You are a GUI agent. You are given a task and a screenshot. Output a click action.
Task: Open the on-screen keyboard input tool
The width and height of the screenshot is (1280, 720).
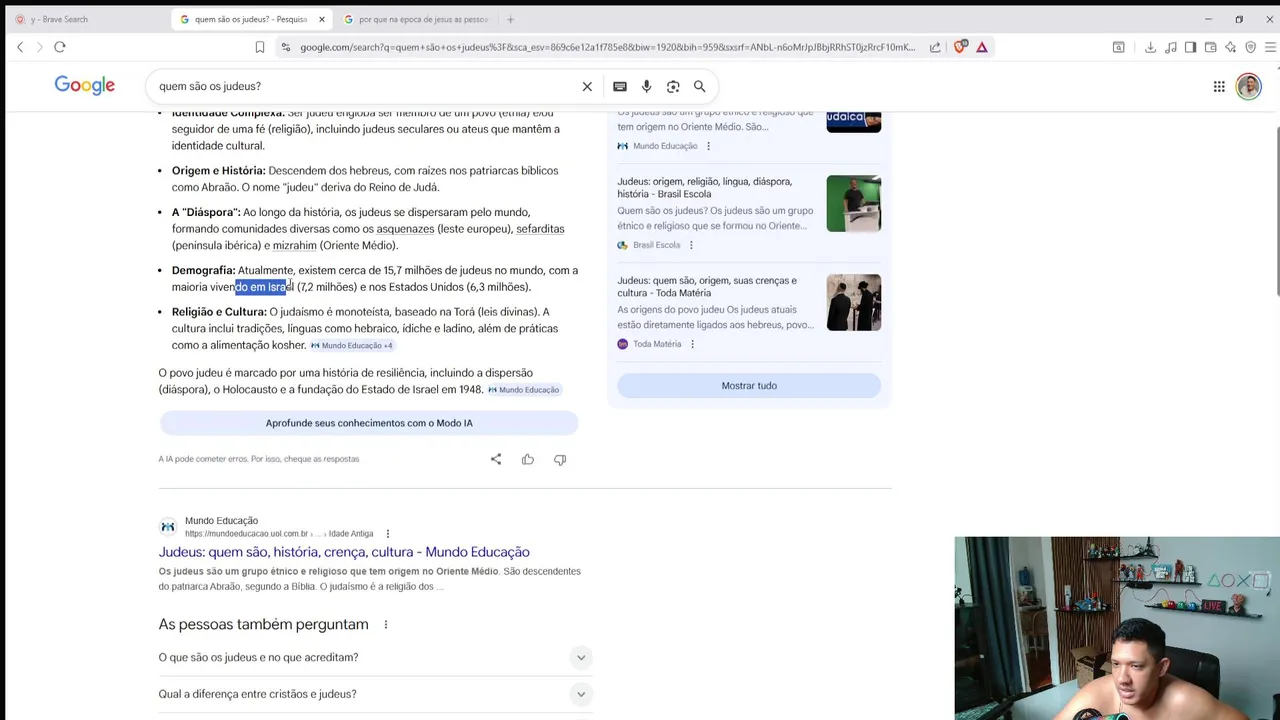pos(620,86)
